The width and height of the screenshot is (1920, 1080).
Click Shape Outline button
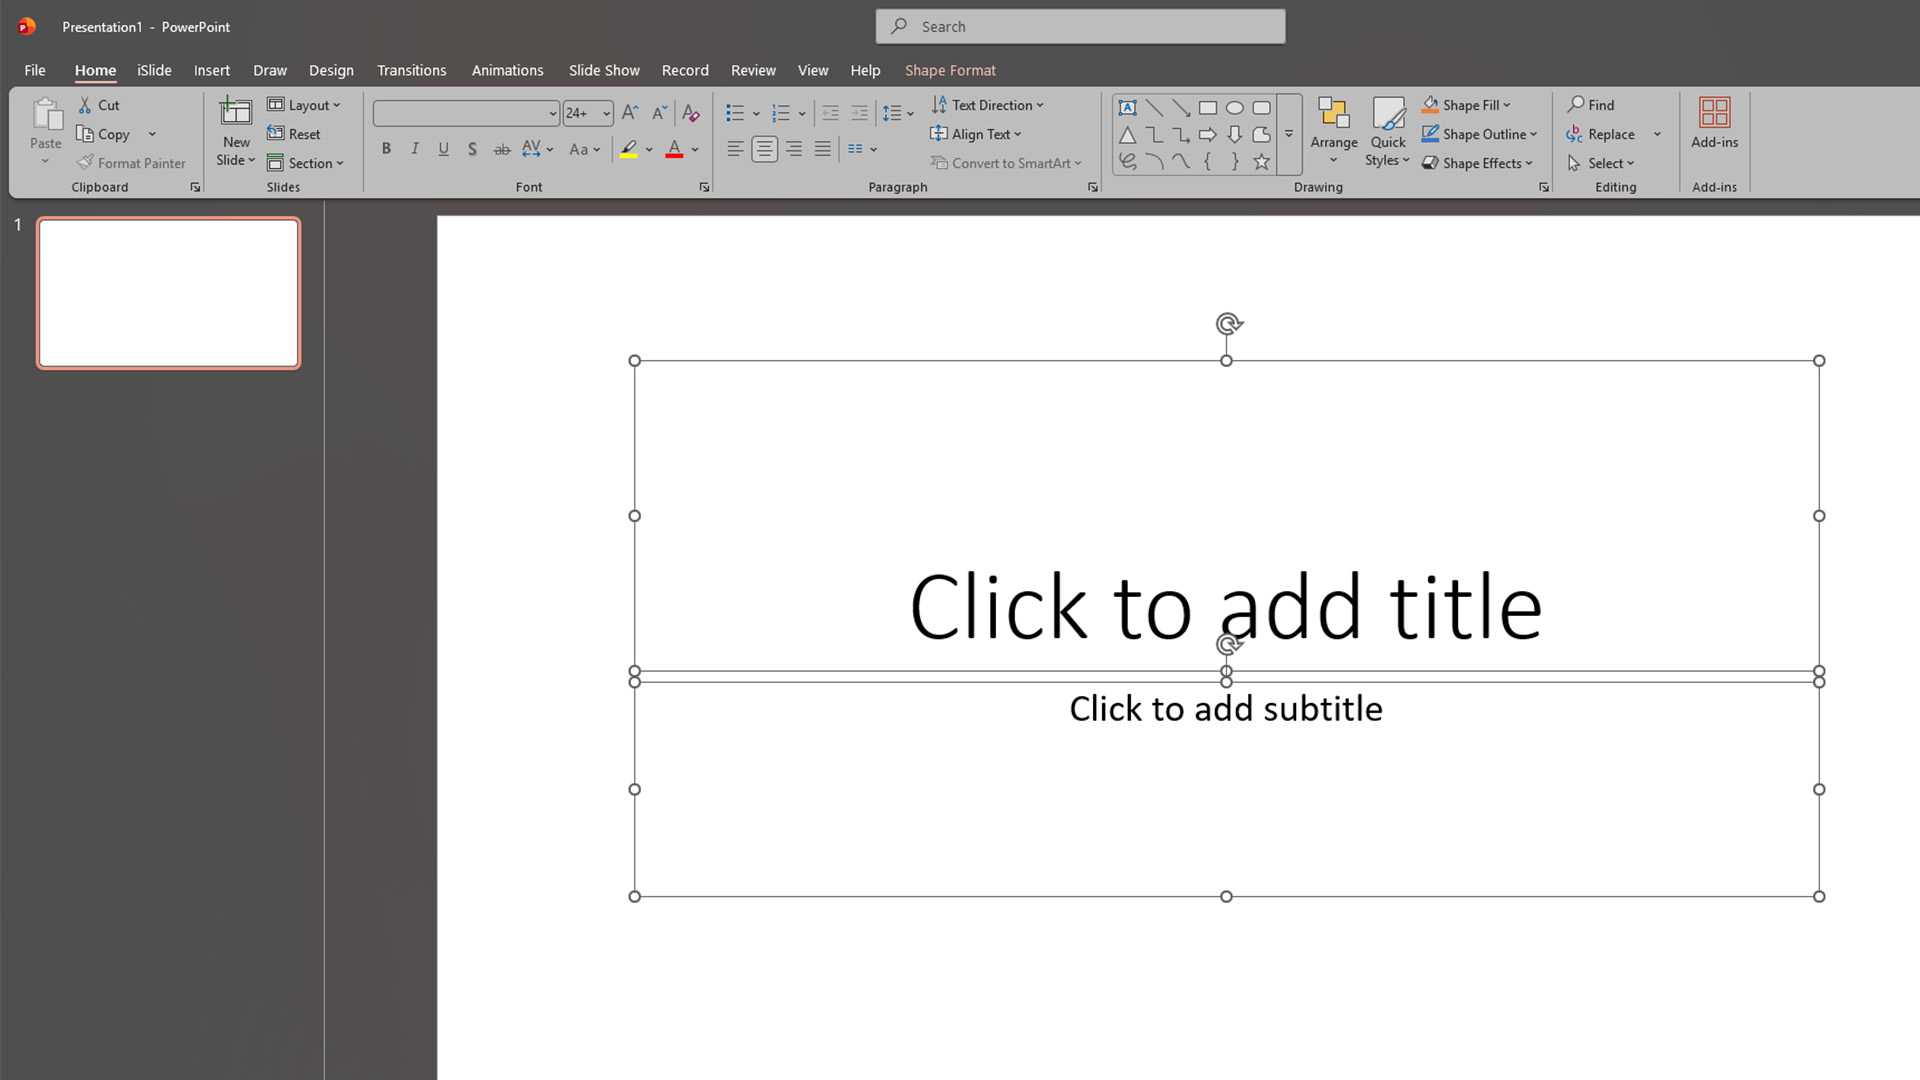coord(1479,134)
